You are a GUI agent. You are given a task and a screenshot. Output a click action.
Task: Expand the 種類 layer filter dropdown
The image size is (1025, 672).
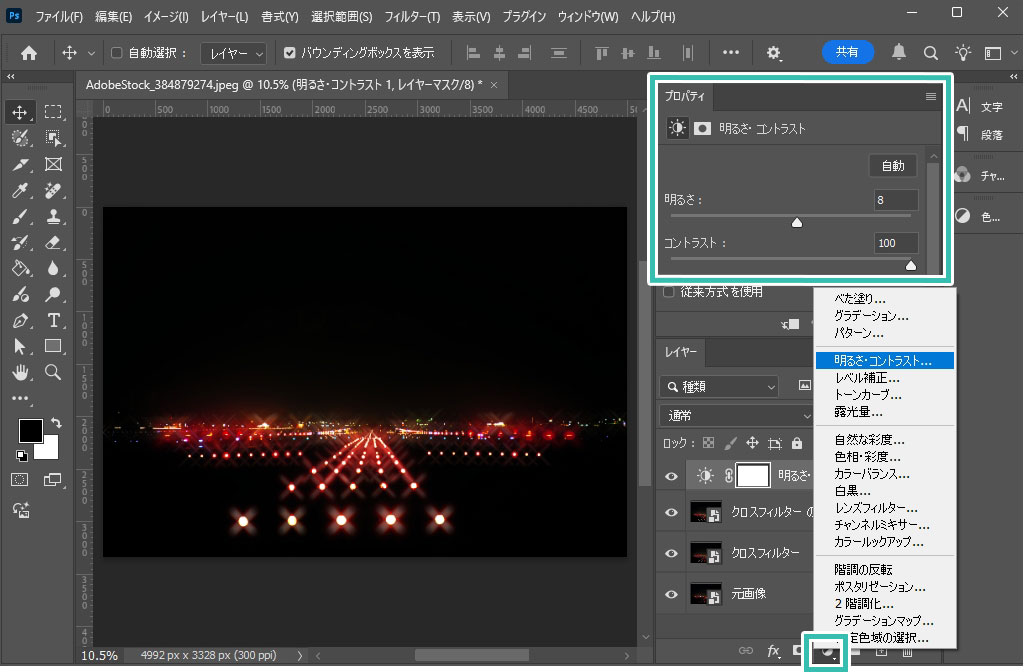(719, 386)
